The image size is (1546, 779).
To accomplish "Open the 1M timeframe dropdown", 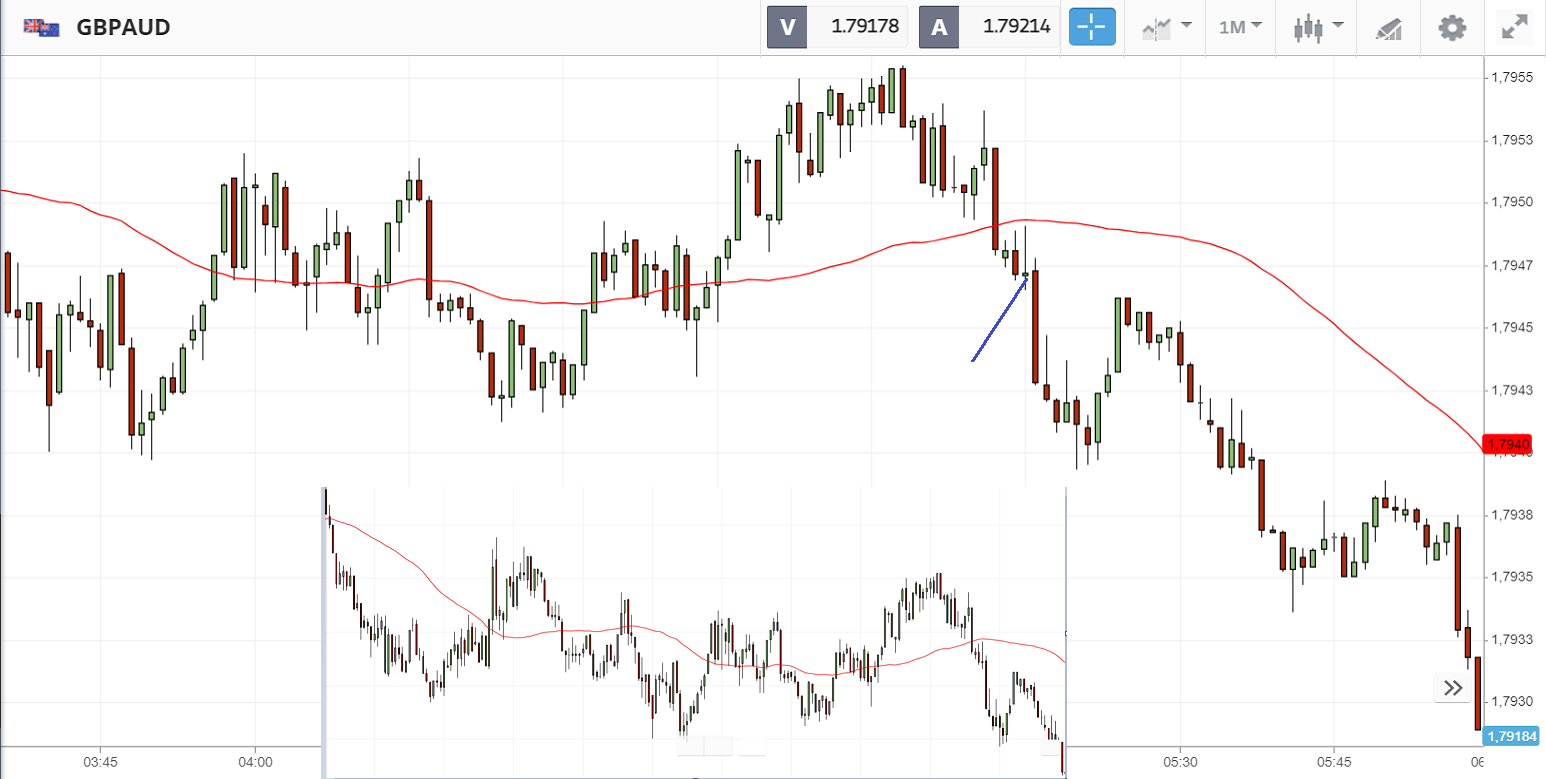I will click(1240, 27).
